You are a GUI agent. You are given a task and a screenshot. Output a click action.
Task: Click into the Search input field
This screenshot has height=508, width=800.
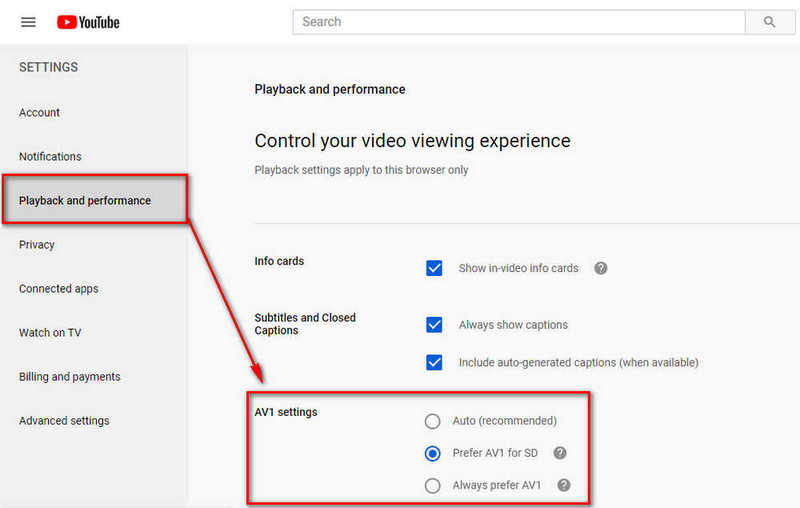(518, 22)
